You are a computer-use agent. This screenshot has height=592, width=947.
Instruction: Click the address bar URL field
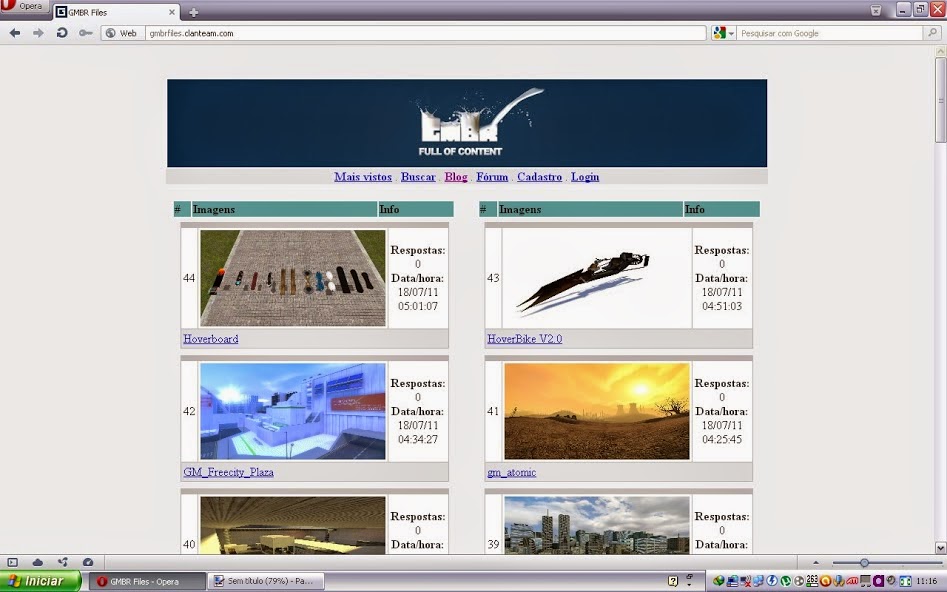click(x=420, y=33)
